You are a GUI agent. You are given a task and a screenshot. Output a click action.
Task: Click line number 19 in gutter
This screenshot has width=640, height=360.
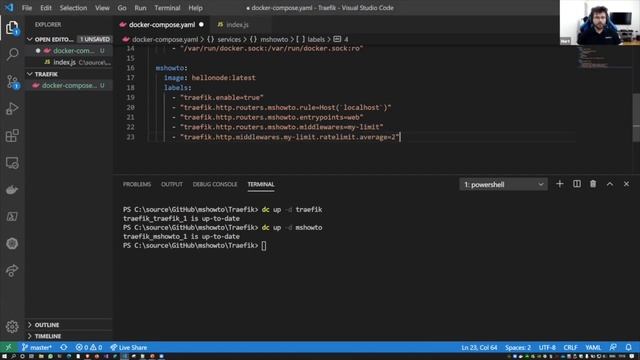point(130,98)
